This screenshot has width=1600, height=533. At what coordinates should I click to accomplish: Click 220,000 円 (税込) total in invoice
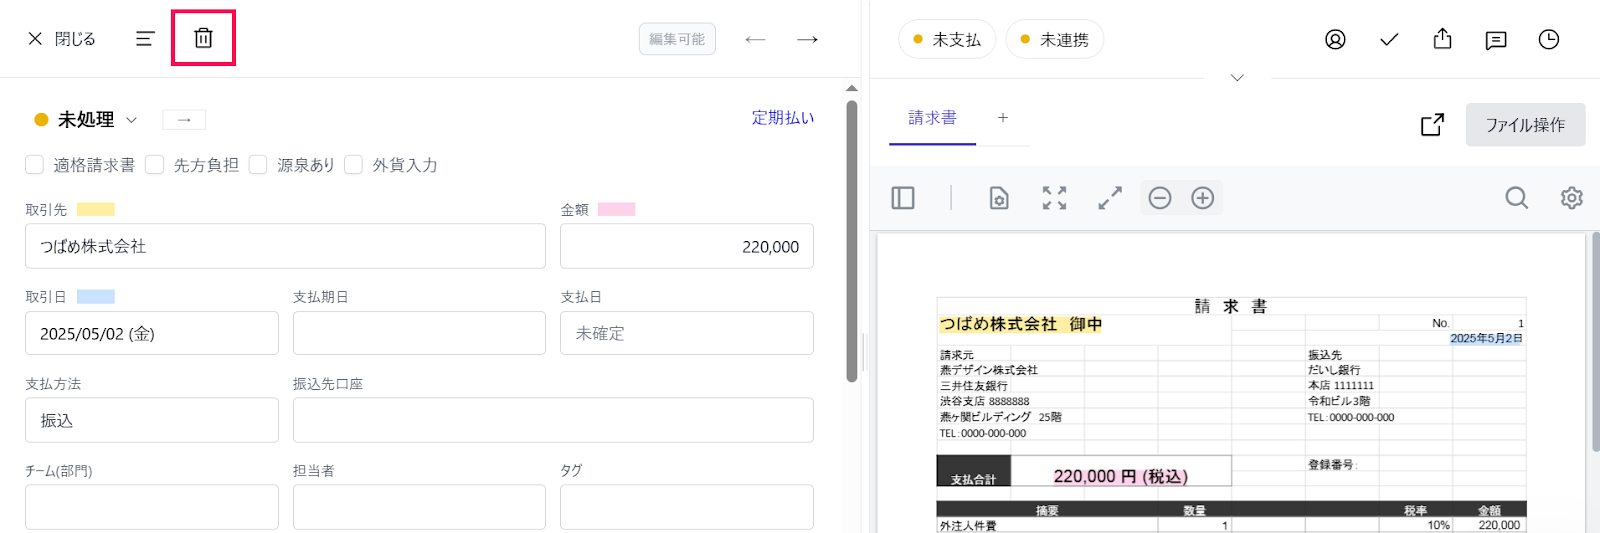pyautogui.click(x=1121, y=476)
